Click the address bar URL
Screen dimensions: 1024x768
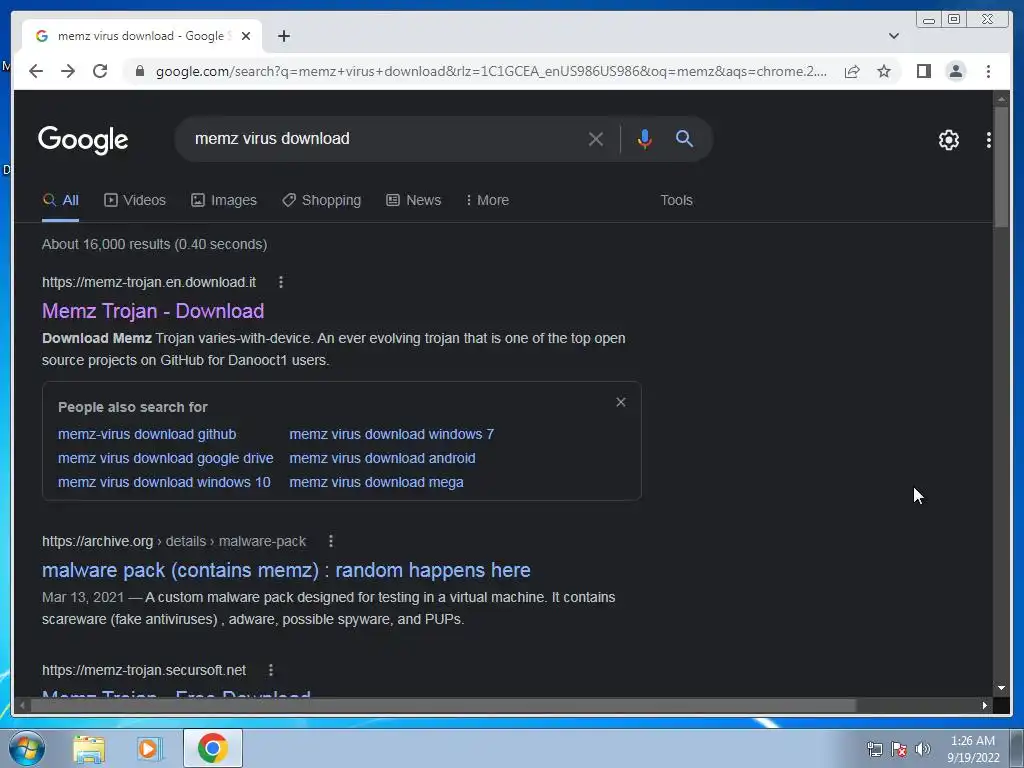click(491, 71)
